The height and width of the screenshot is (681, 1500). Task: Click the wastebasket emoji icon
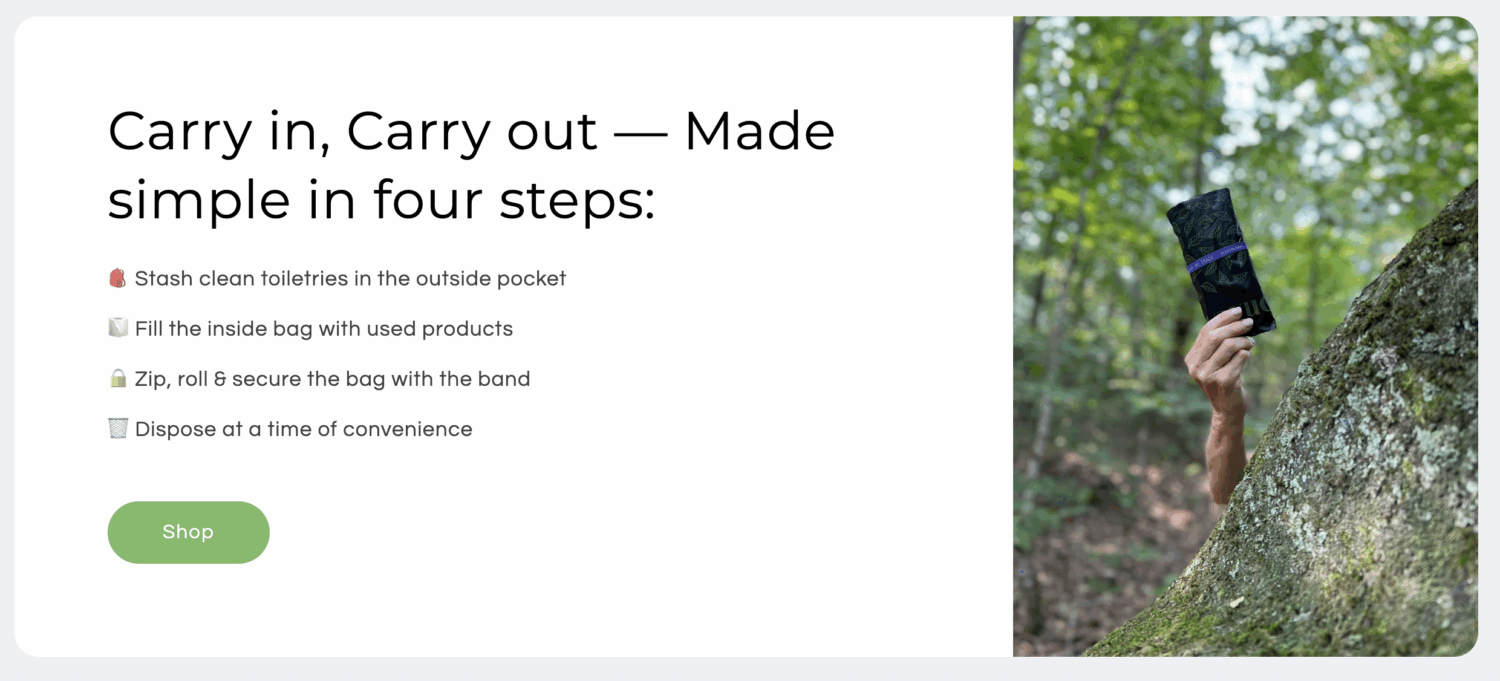point(117,428)
